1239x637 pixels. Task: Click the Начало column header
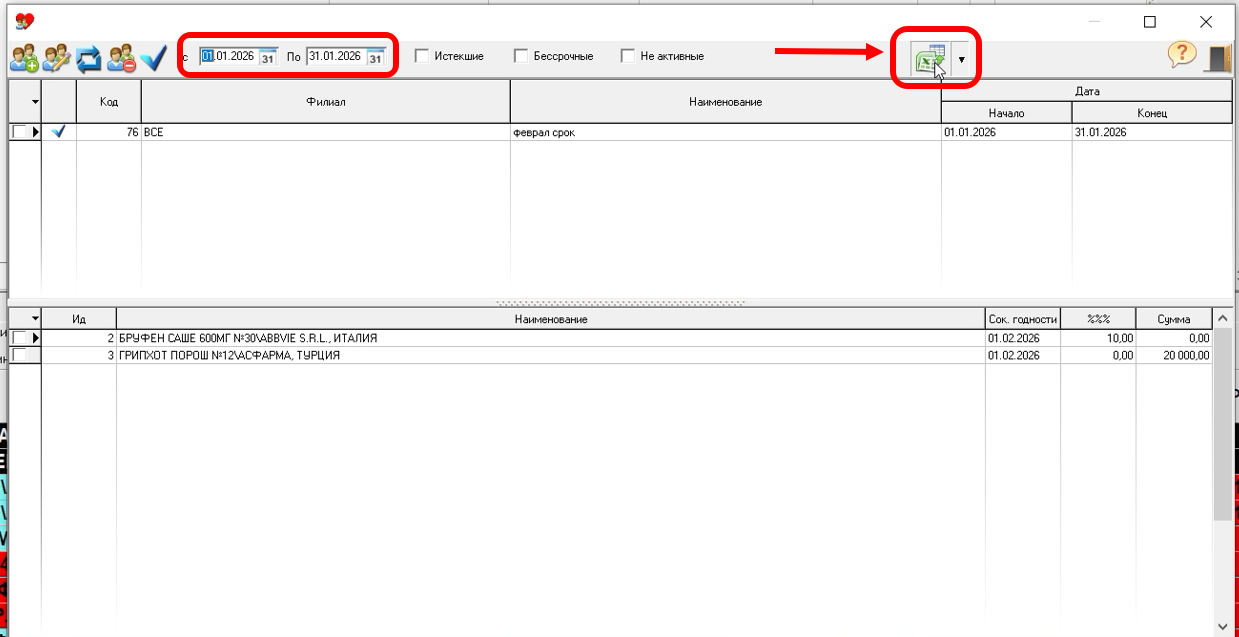[1007, 113]
